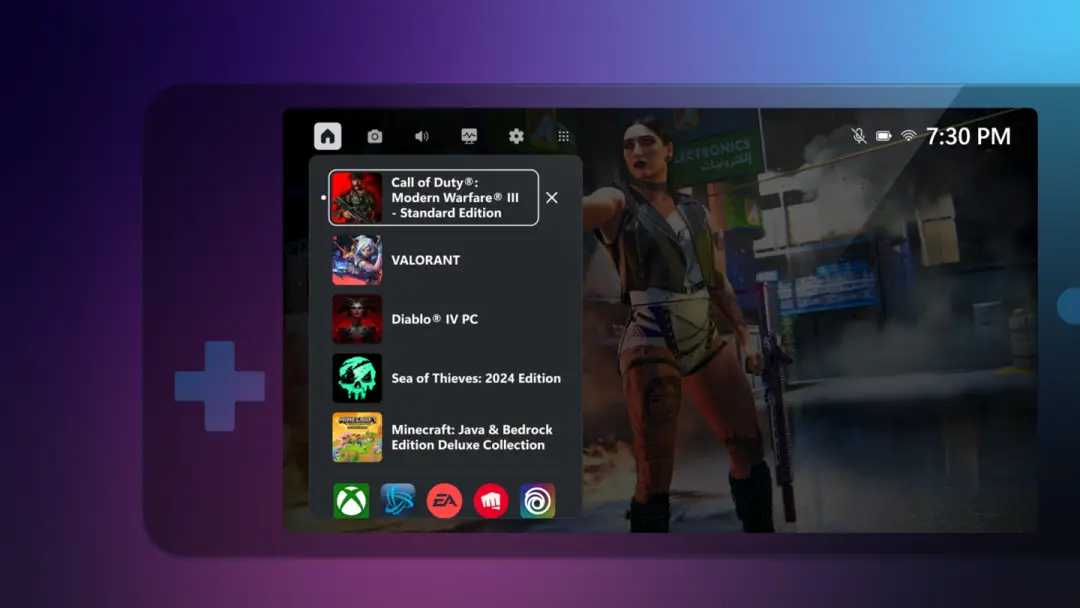Screen dimensions: 1080x608
Task: Select the Home tab icon
Action: [x=328, y=136]
